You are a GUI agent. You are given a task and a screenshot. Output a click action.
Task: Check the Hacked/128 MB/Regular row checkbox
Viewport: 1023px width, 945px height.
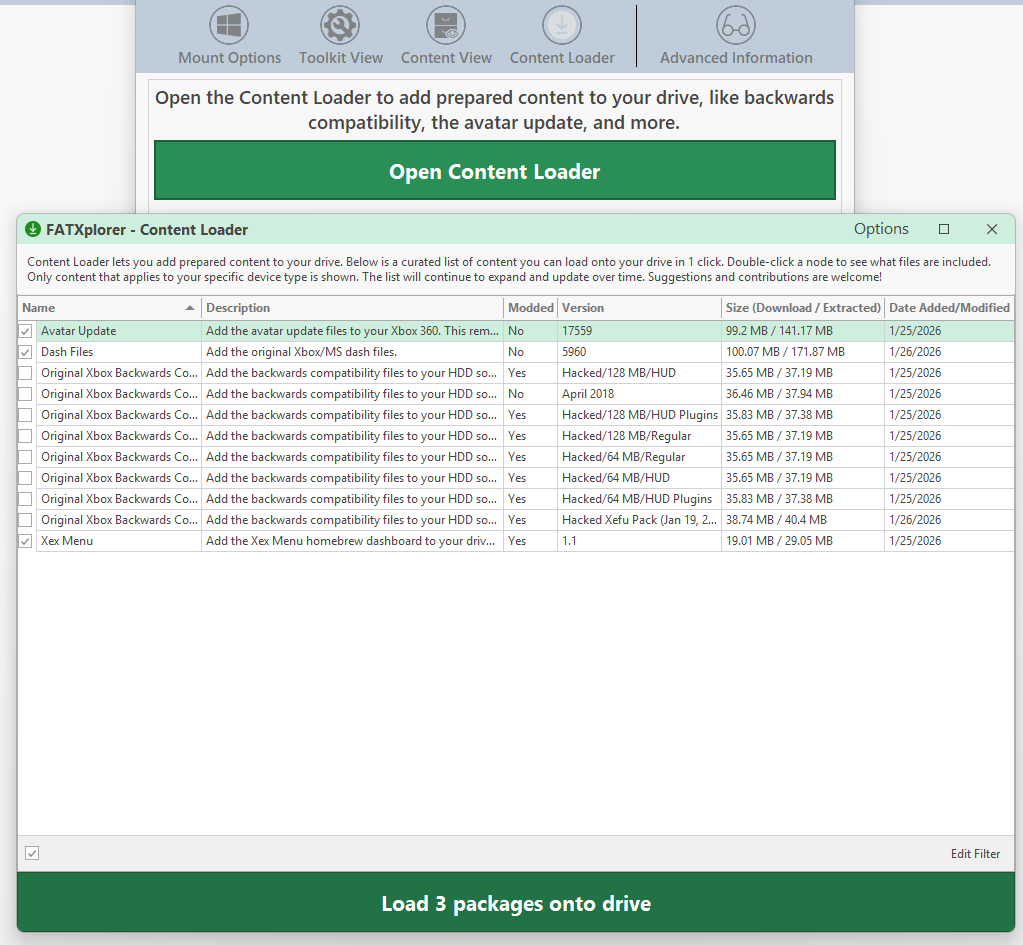(25, 436)
